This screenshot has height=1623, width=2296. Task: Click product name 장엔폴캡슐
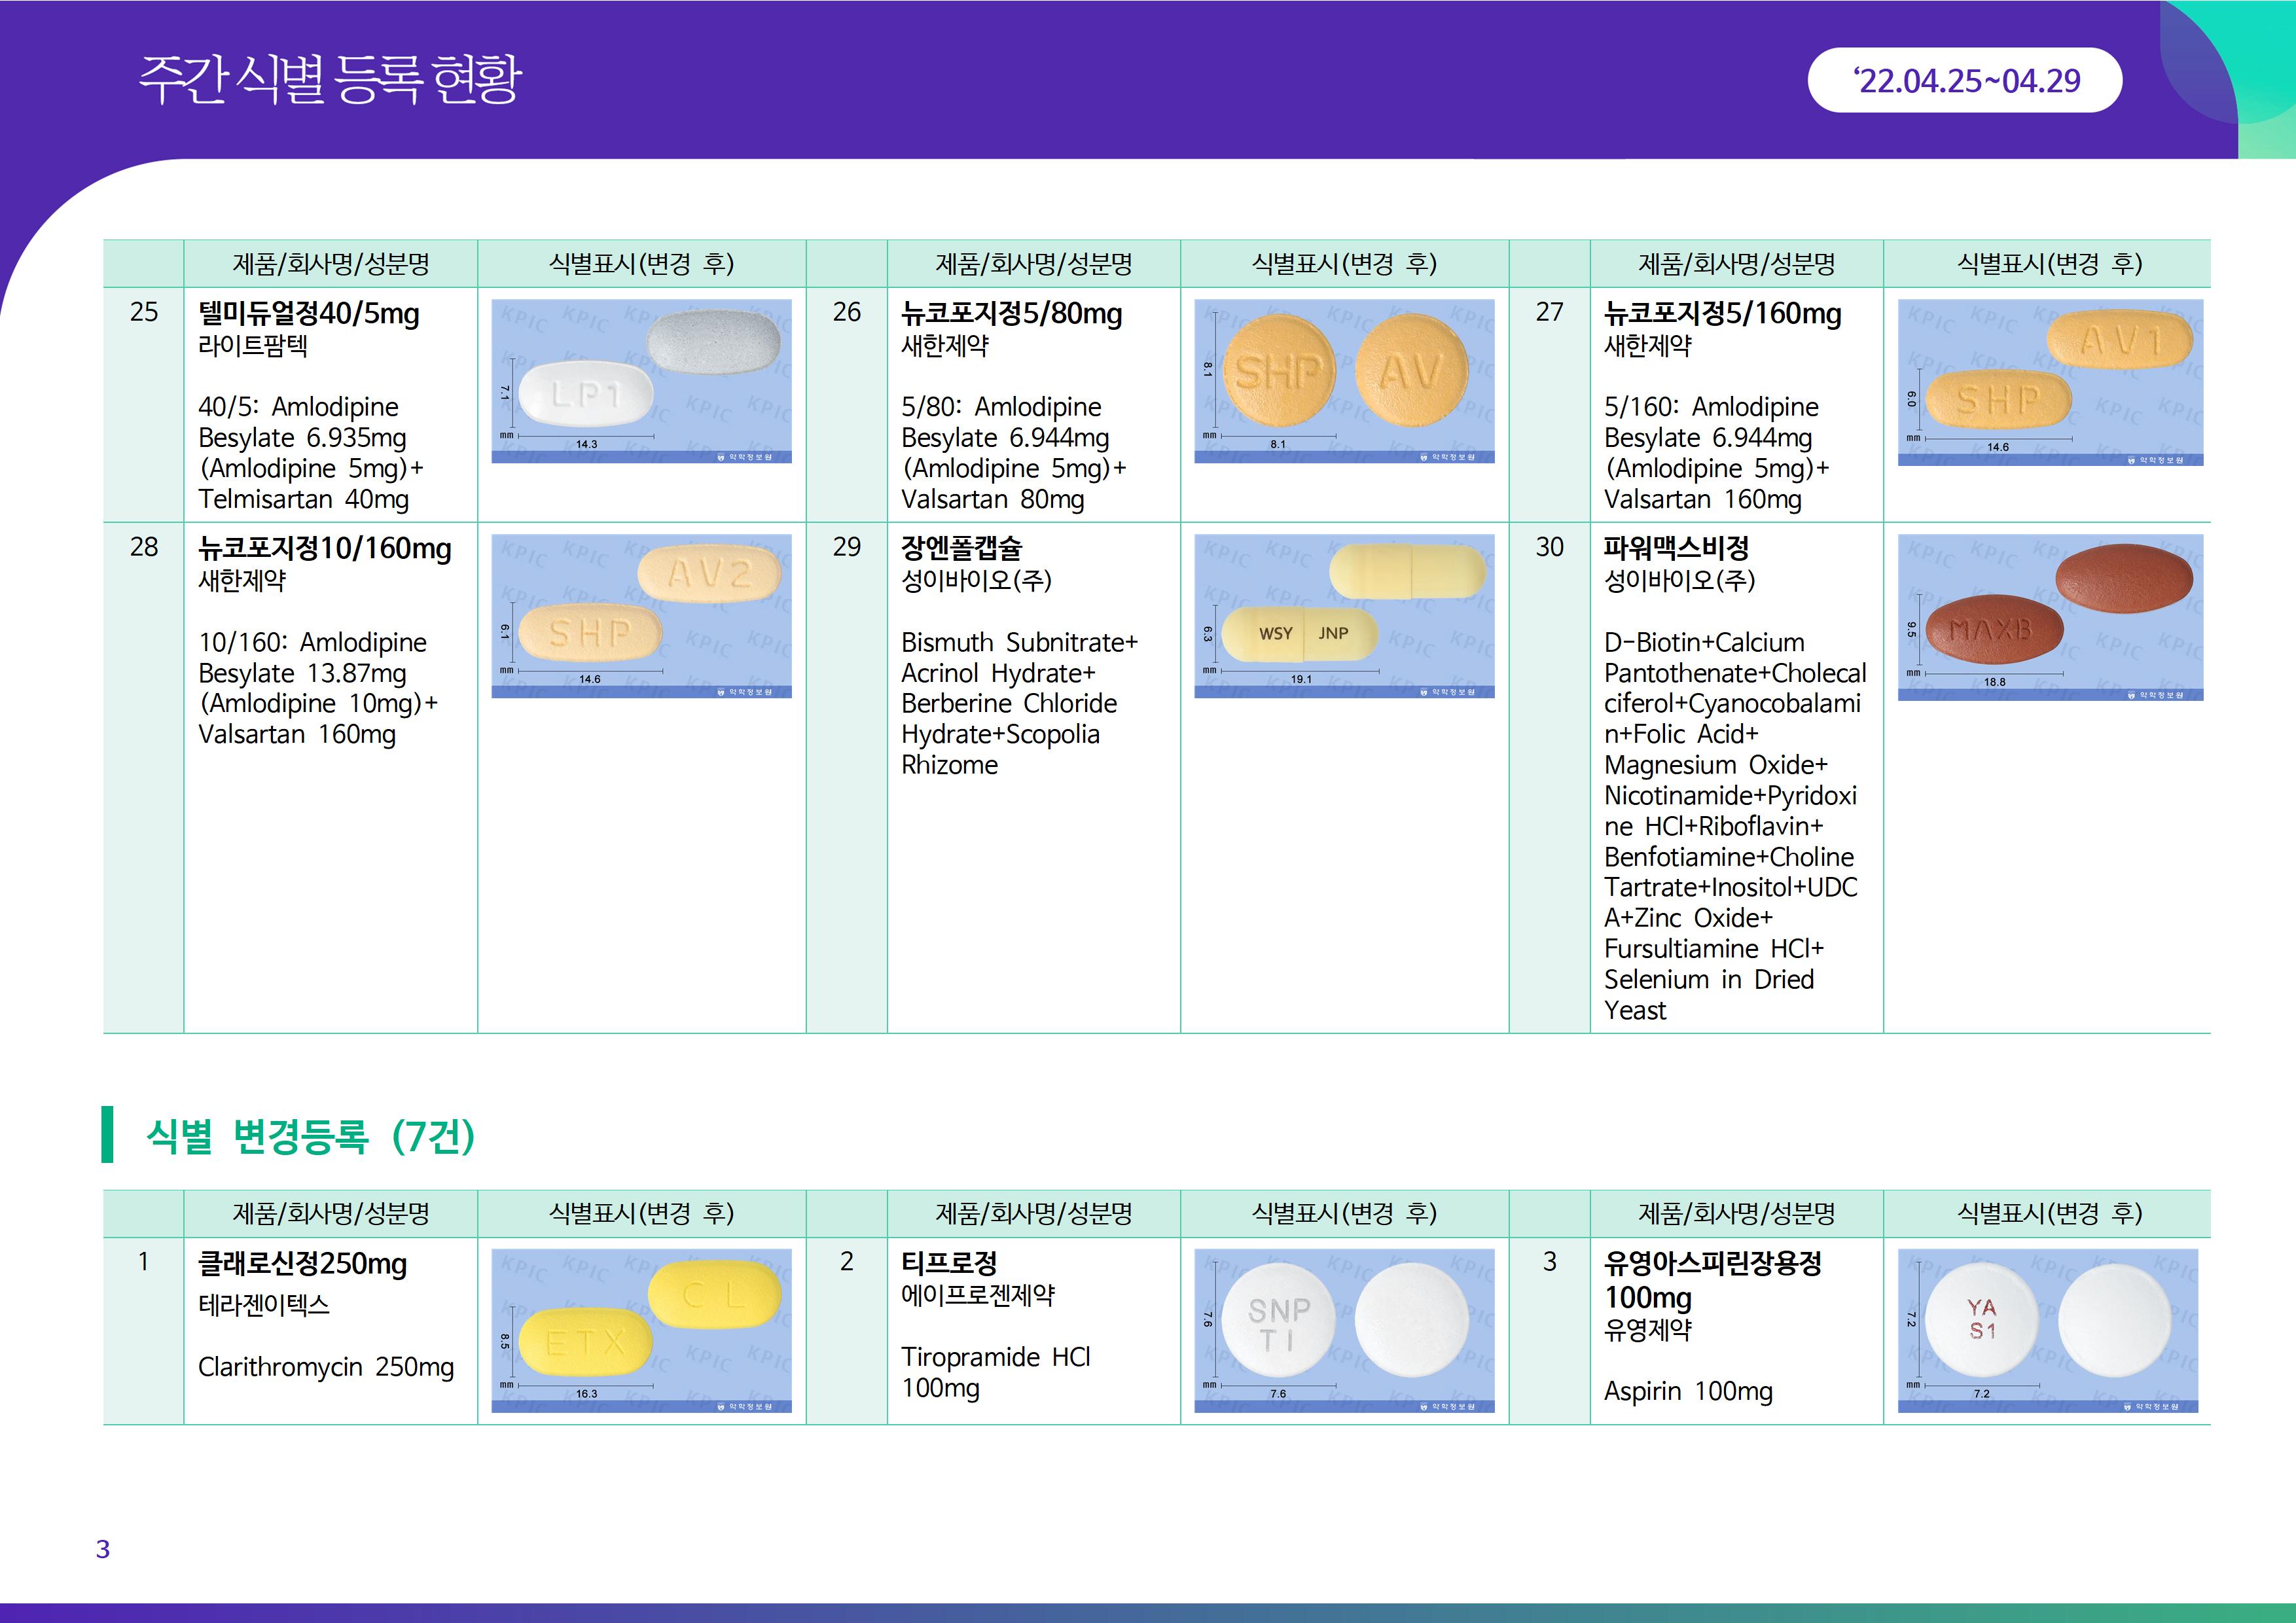pos(961,548)
